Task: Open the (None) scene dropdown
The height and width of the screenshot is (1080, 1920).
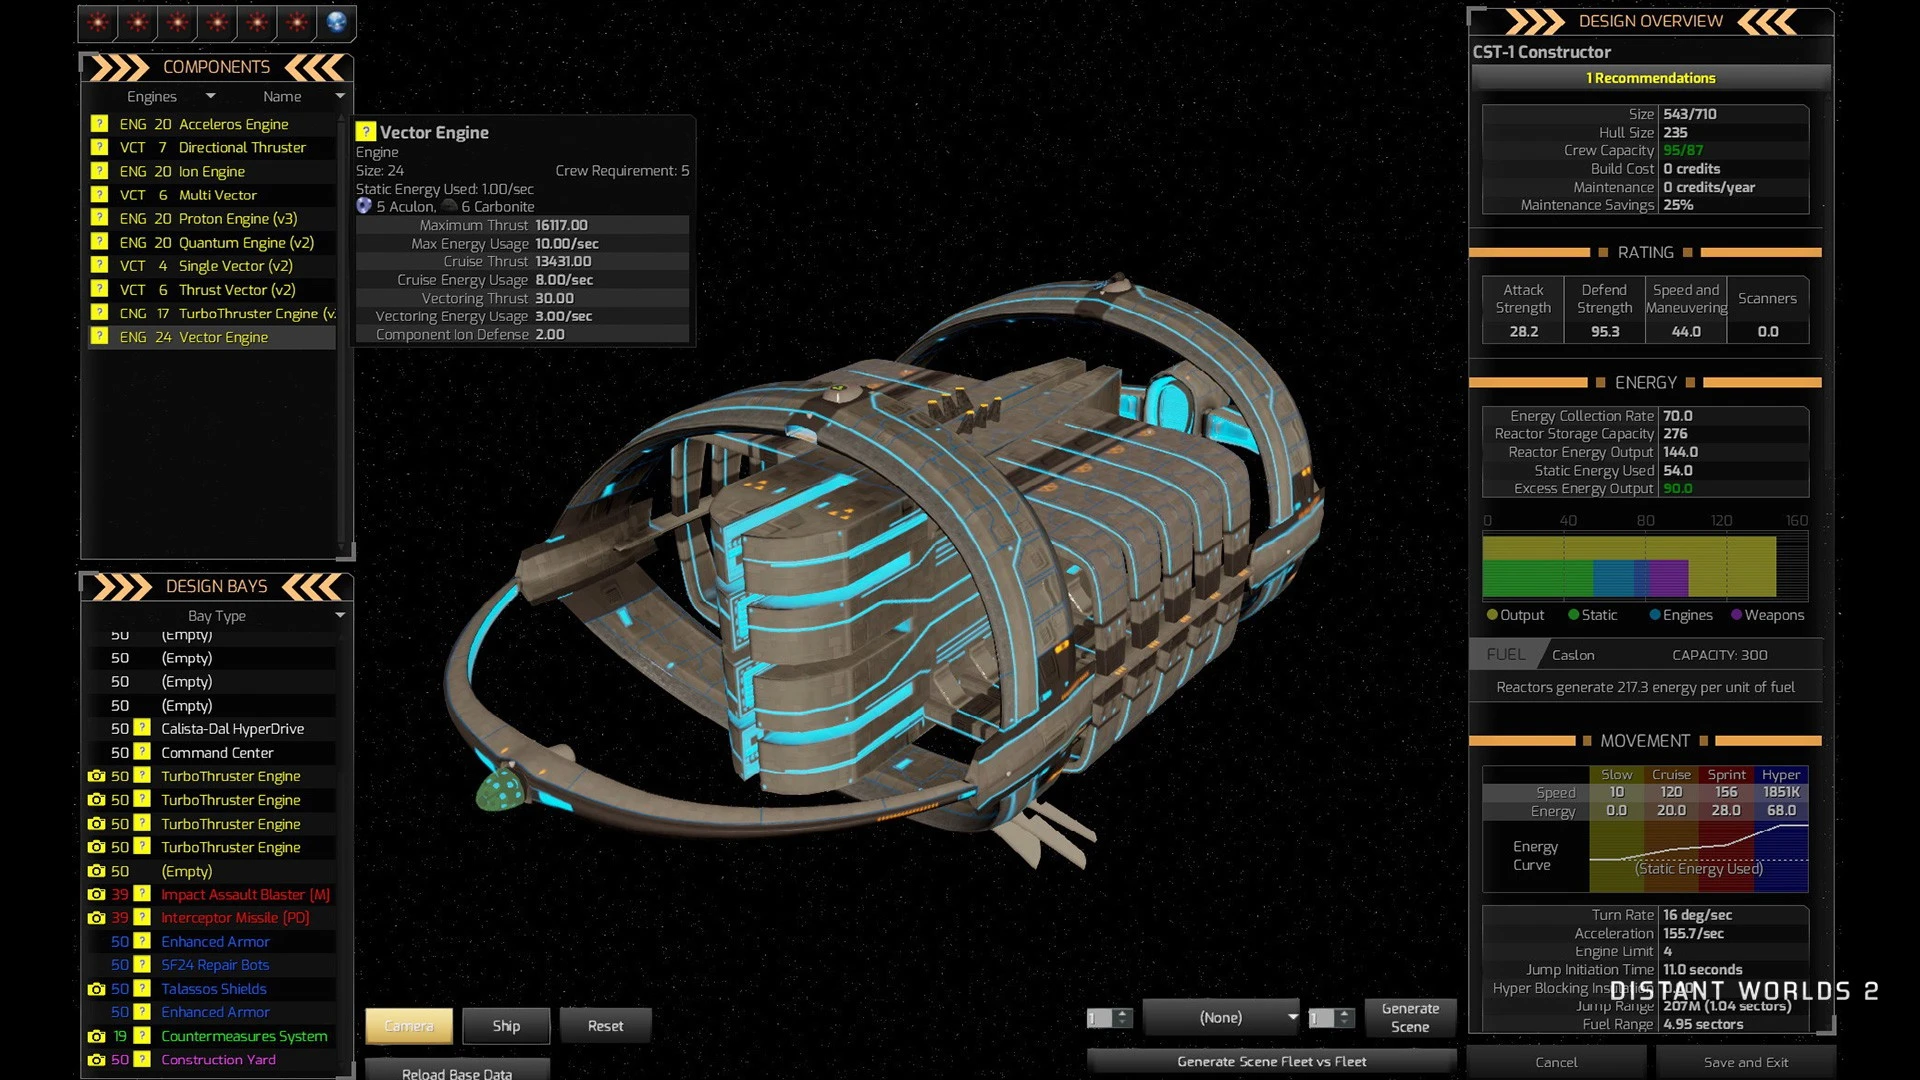Action: (1222, 1018)
